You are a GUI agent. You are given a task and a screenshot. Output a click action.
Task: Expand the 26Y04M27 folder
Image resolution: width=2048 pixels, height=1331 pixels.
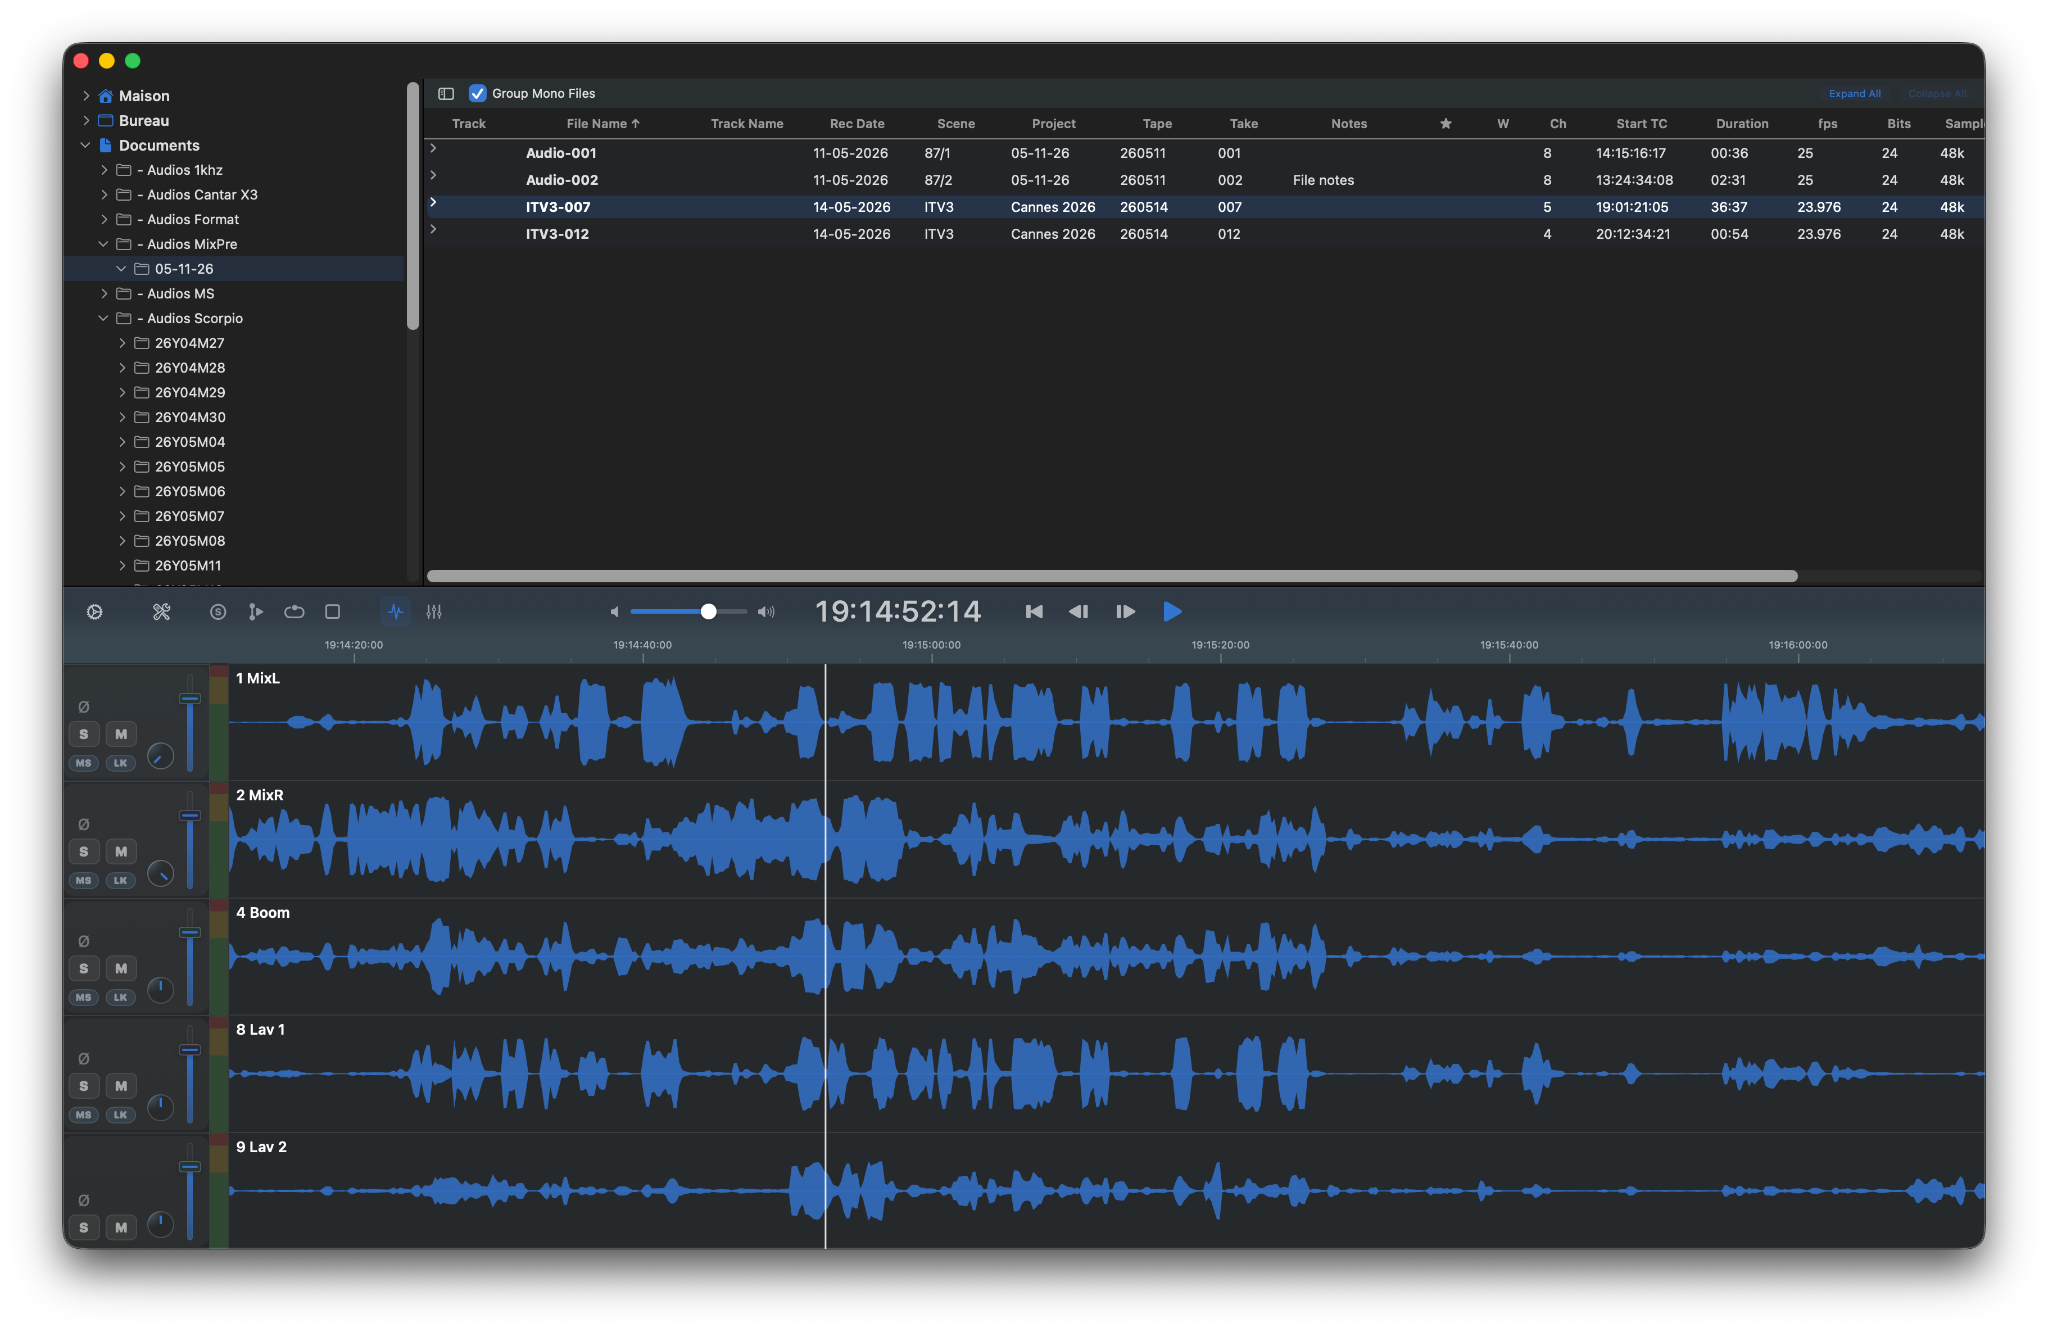[122, 343]
